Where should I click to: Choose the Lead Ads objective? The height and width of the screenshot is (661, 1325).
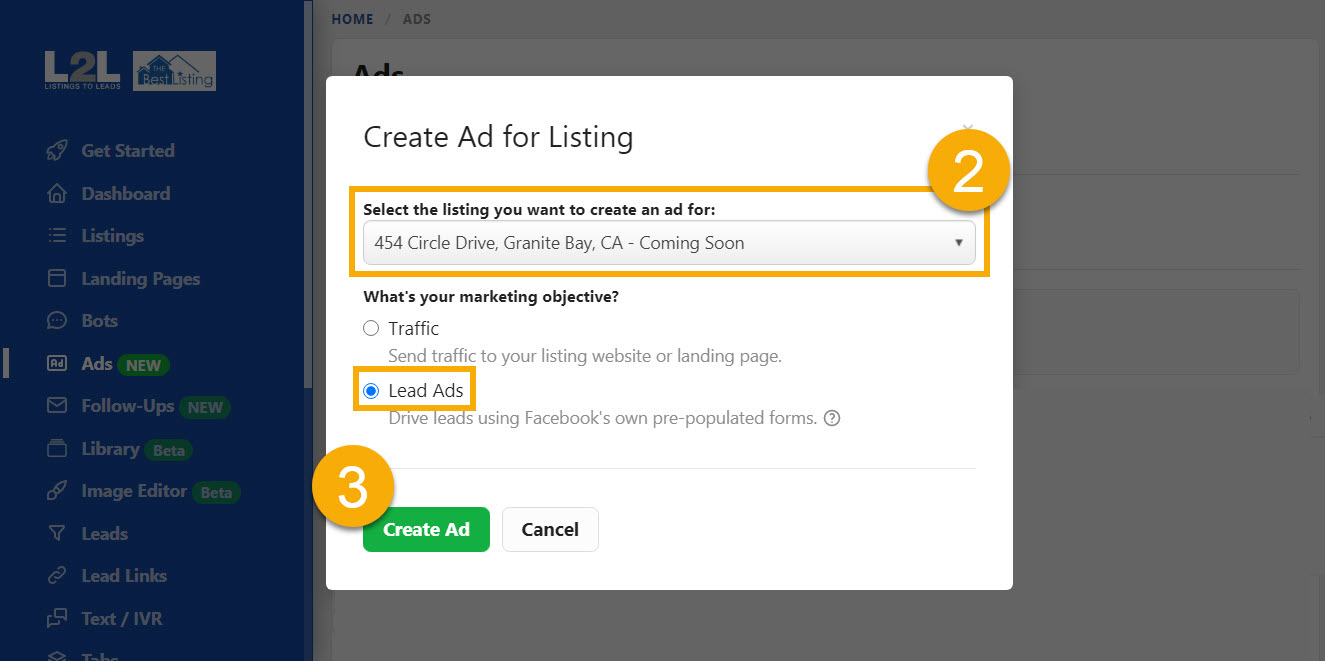click(x=371, y=389)
